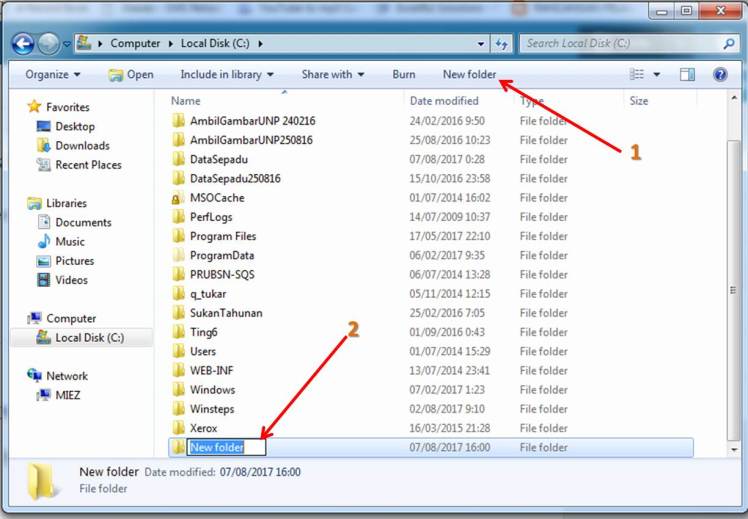Open the Share with dropdown
The height and width of the screenshot is (519, 748).
(333, 75)
